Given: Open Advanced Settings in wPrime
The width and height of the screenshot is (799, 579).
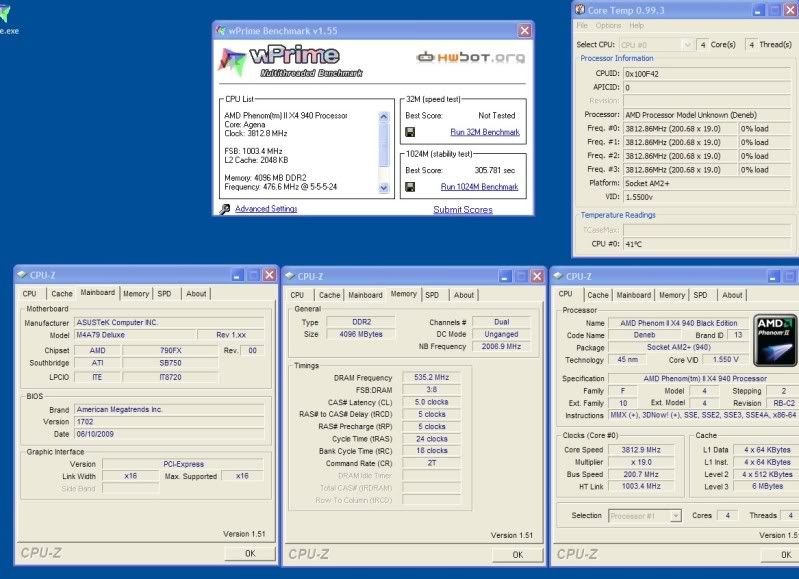Looking at the screenshot, I should click(266, 209).
